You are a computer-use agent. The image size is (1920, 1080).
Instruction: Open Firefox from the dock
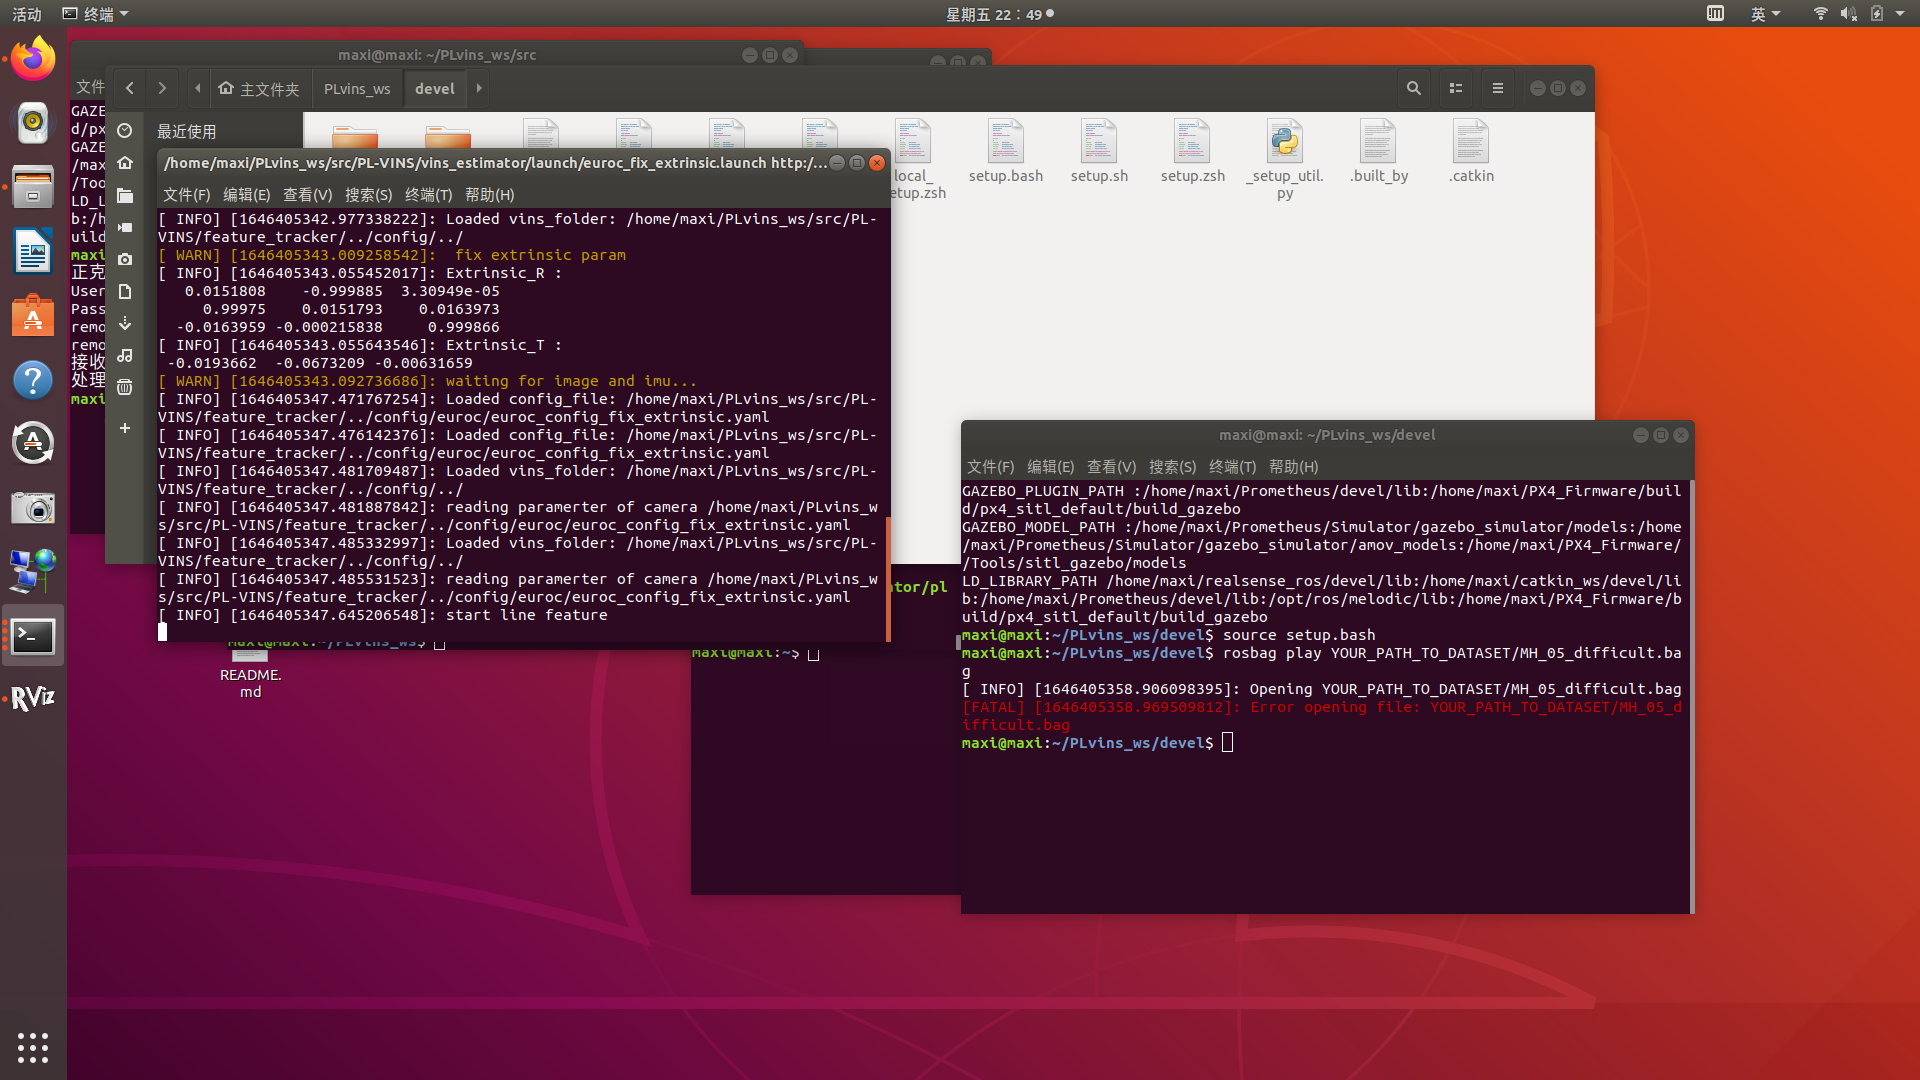(32, 60)
